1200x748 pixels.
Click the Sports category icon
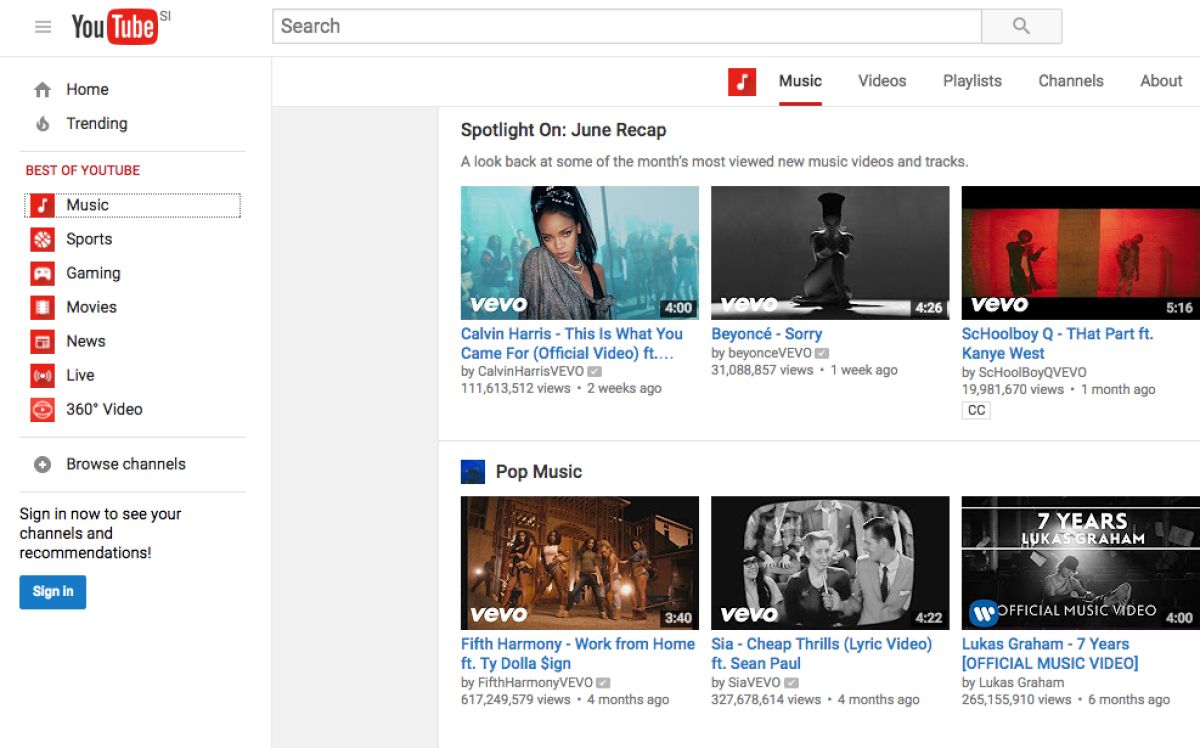(42, 239)
